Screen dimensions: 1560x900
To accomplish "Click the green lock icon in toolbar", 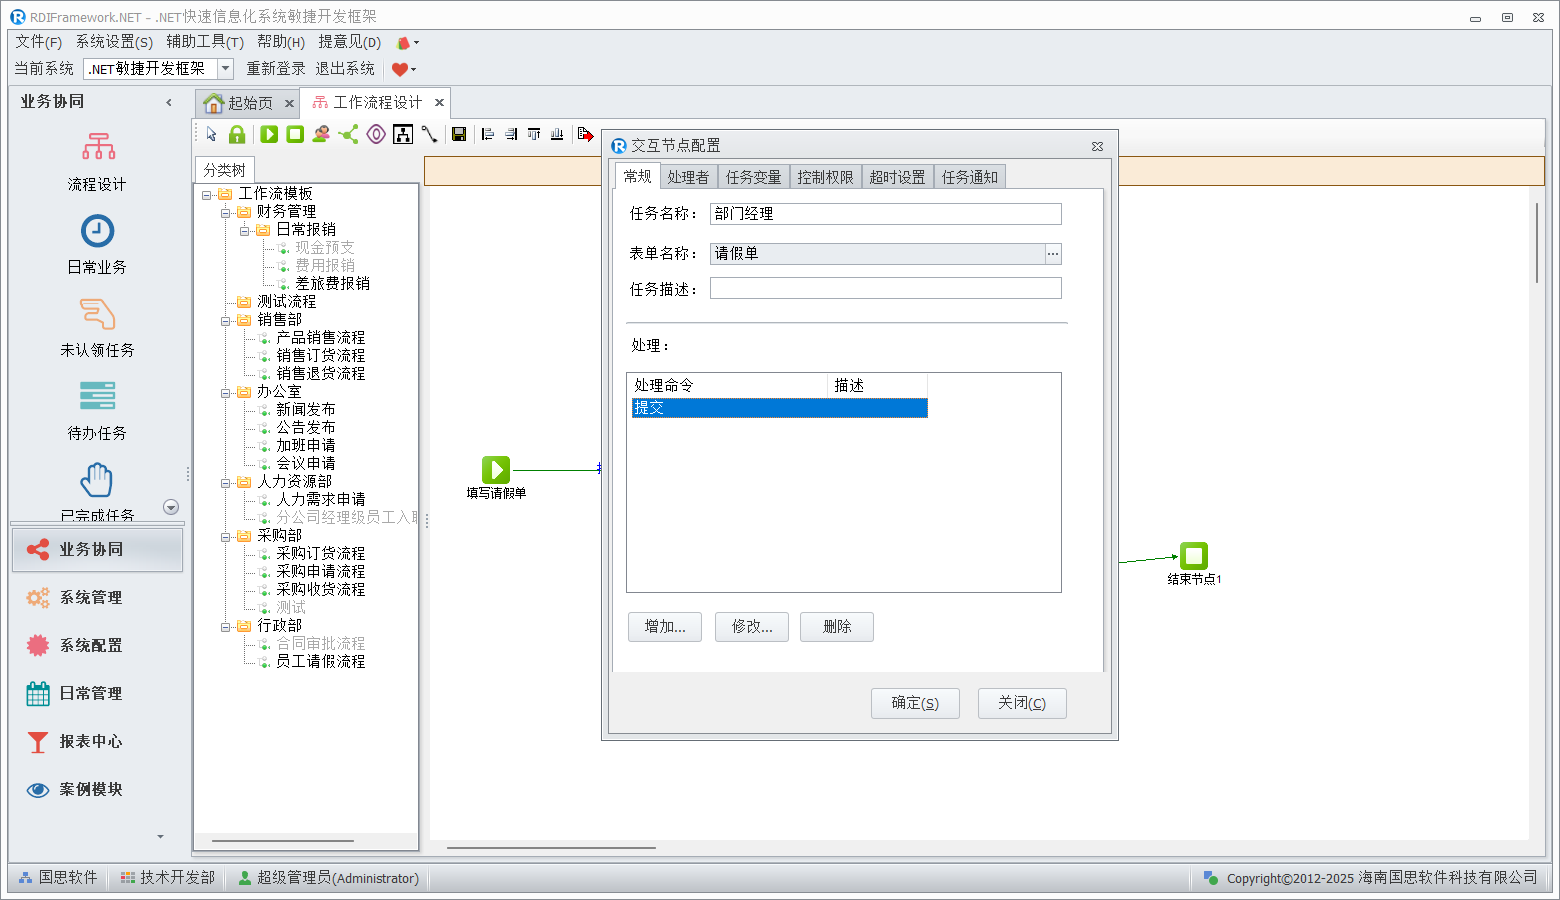I will pos(237,134).
